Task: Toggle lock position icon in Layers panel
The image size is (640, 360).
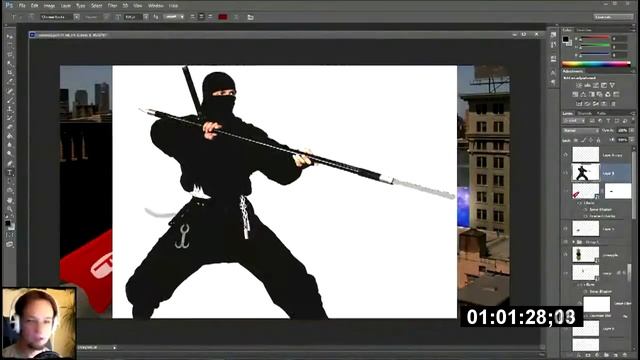Action: (x=591, y=140)
